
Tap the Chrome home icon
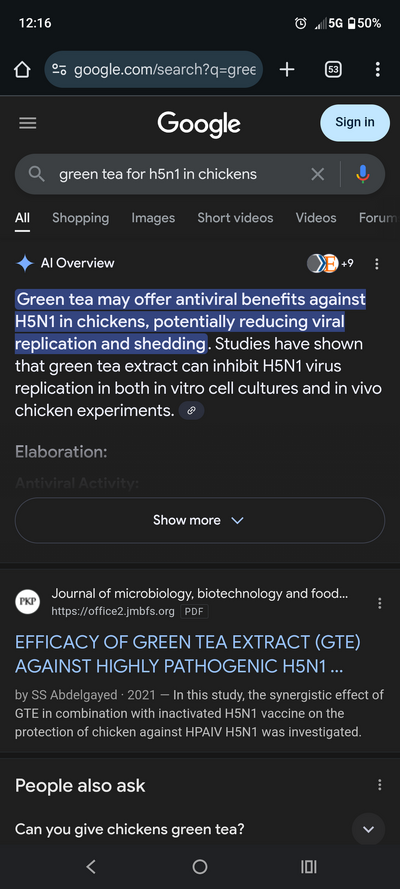click(x=22, y=70)
